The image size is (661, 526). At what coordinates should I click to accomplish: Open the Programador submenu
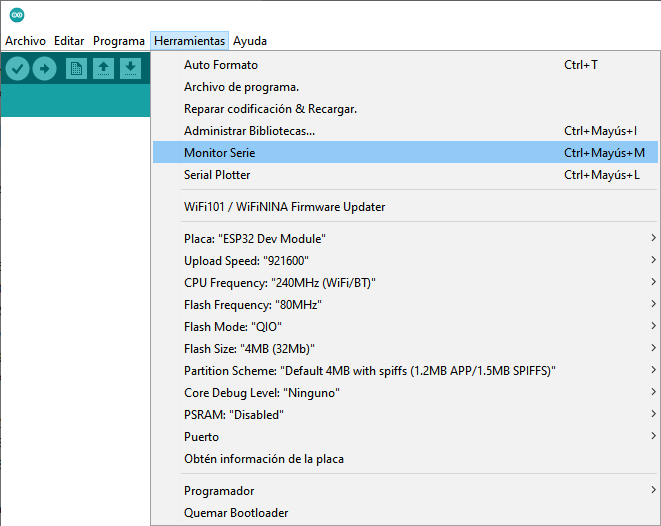(405, 491)
